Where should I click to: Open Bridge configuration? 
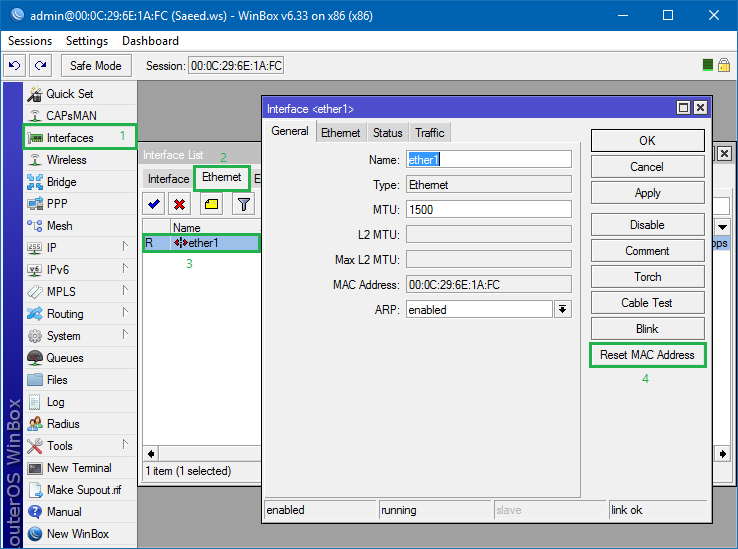coord(80,182)
